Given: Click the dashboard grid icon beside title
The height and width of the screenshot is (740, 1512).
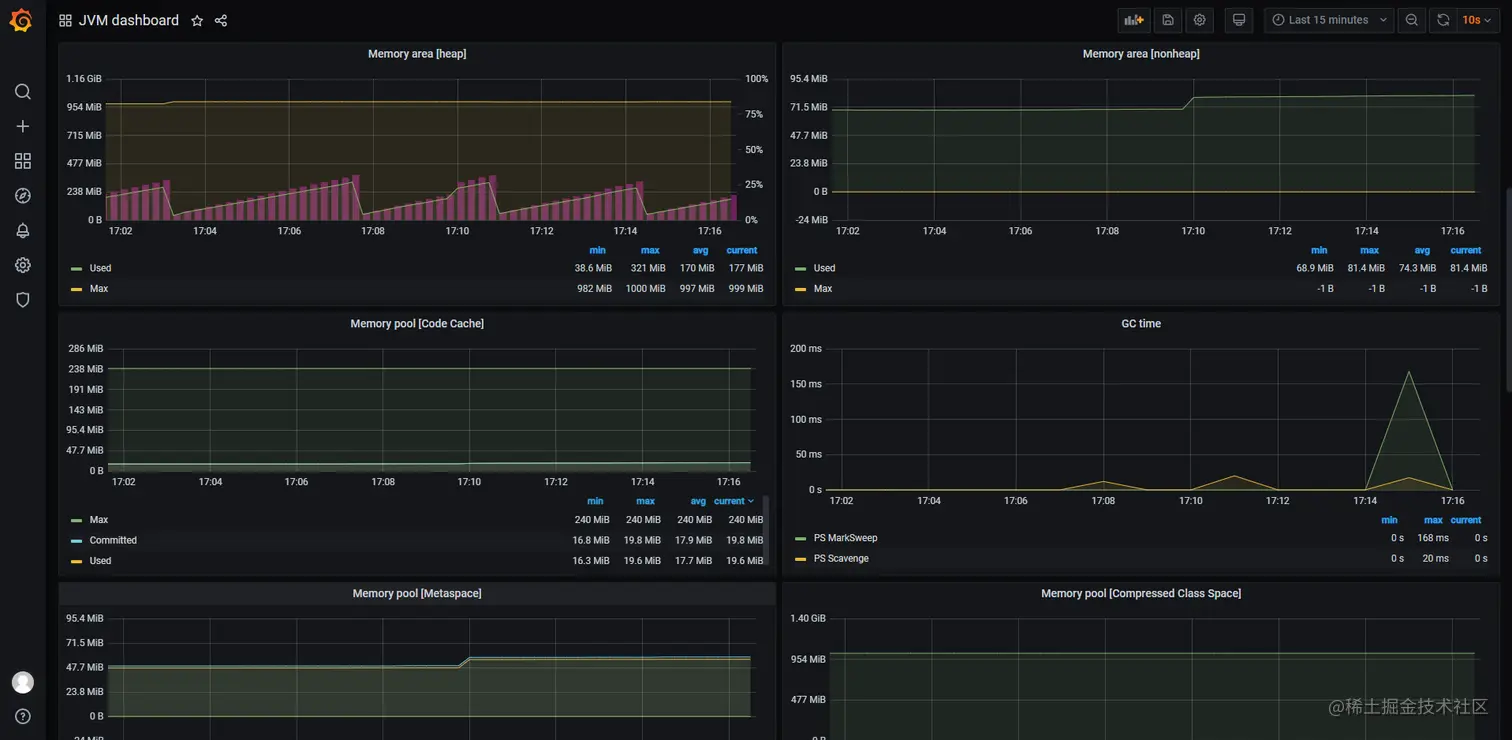Looking at the screenshot, I should (65, 20).
